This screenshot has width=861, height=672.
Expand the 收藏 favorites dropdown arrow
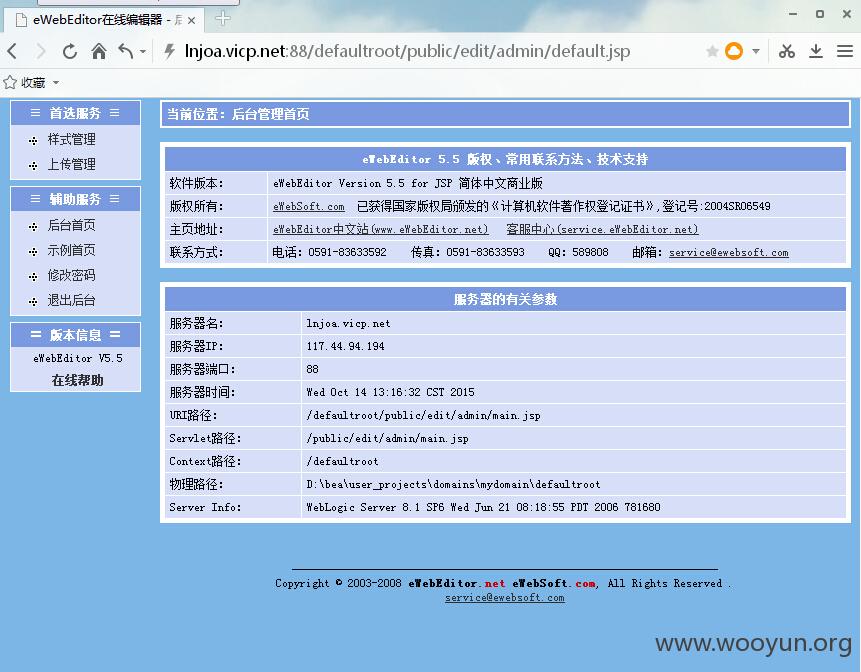tap(55, 83)
